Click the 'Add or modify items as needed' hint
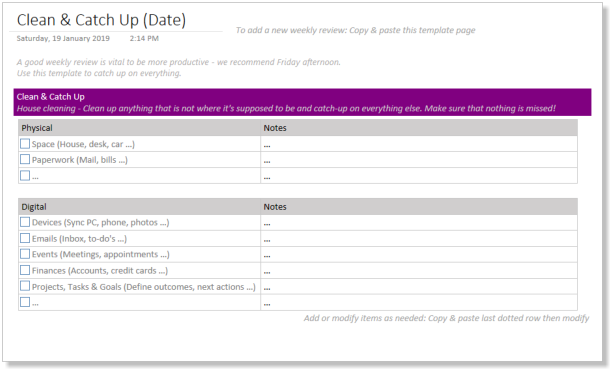 point(446,318)
